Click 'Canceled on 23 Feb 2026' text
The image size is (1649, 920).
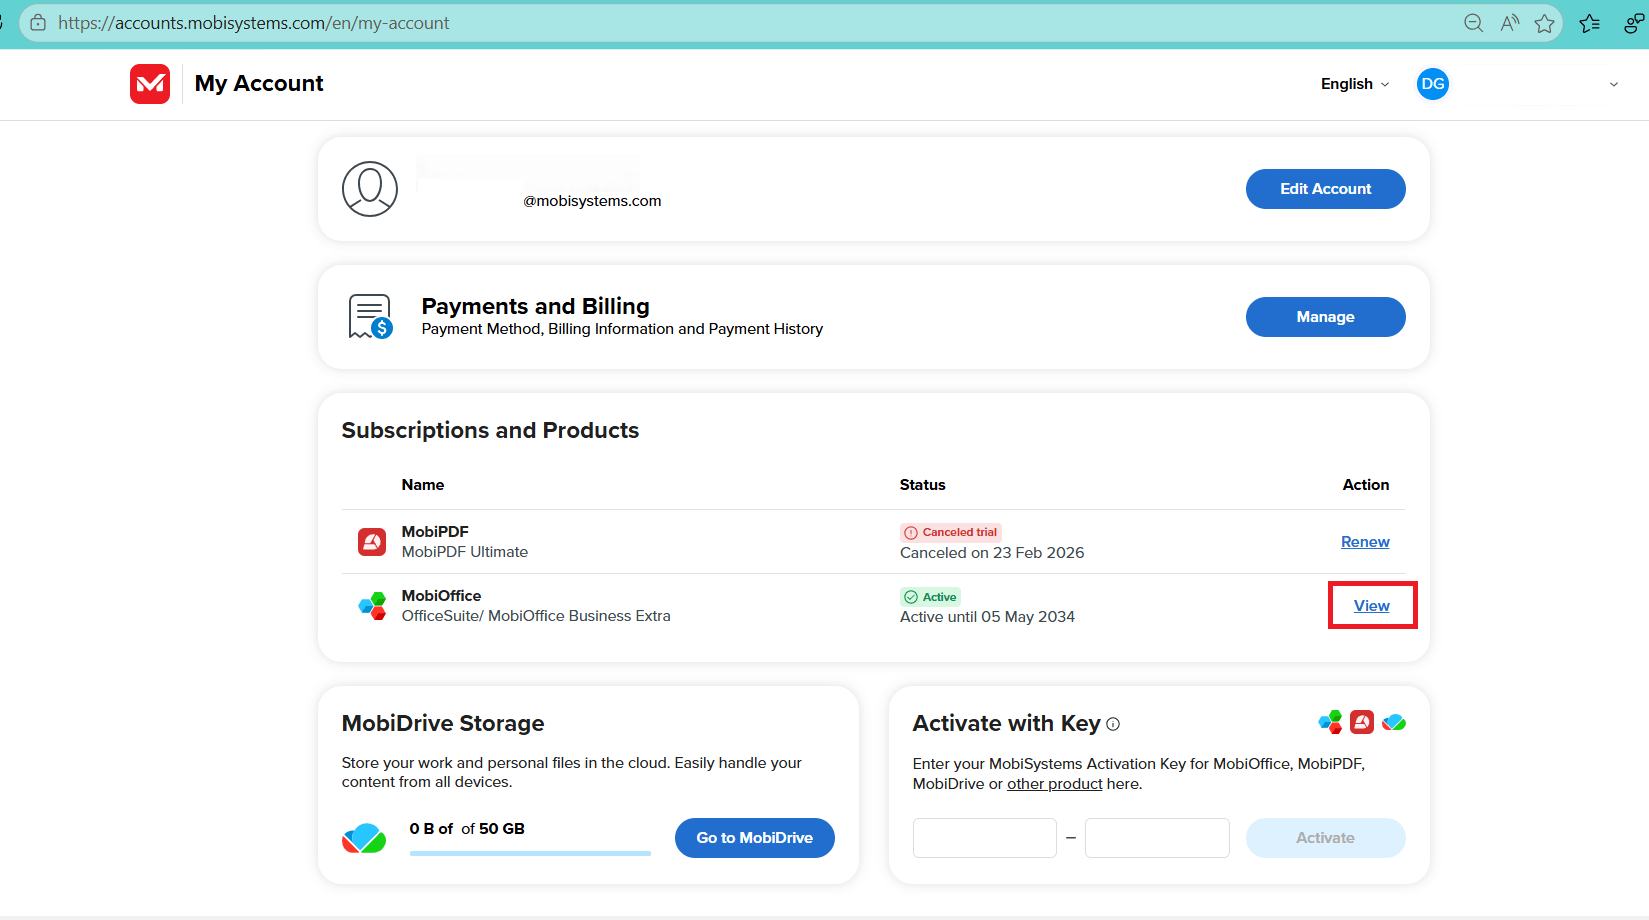tap(992, 553)
